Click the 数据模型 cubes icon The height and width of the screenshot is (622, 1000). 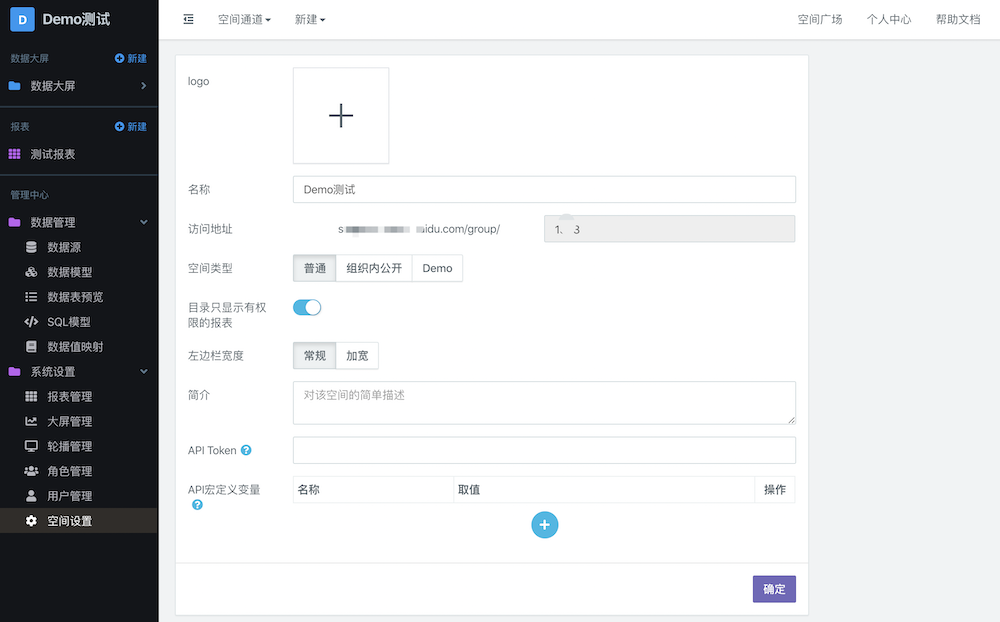[x=31, y=272]
